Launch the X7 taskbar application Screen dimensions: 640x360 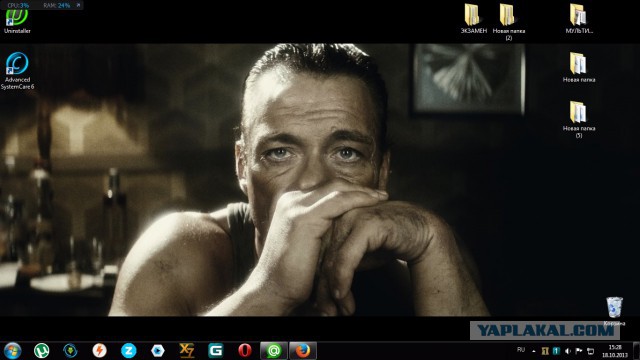coord(187,351)
